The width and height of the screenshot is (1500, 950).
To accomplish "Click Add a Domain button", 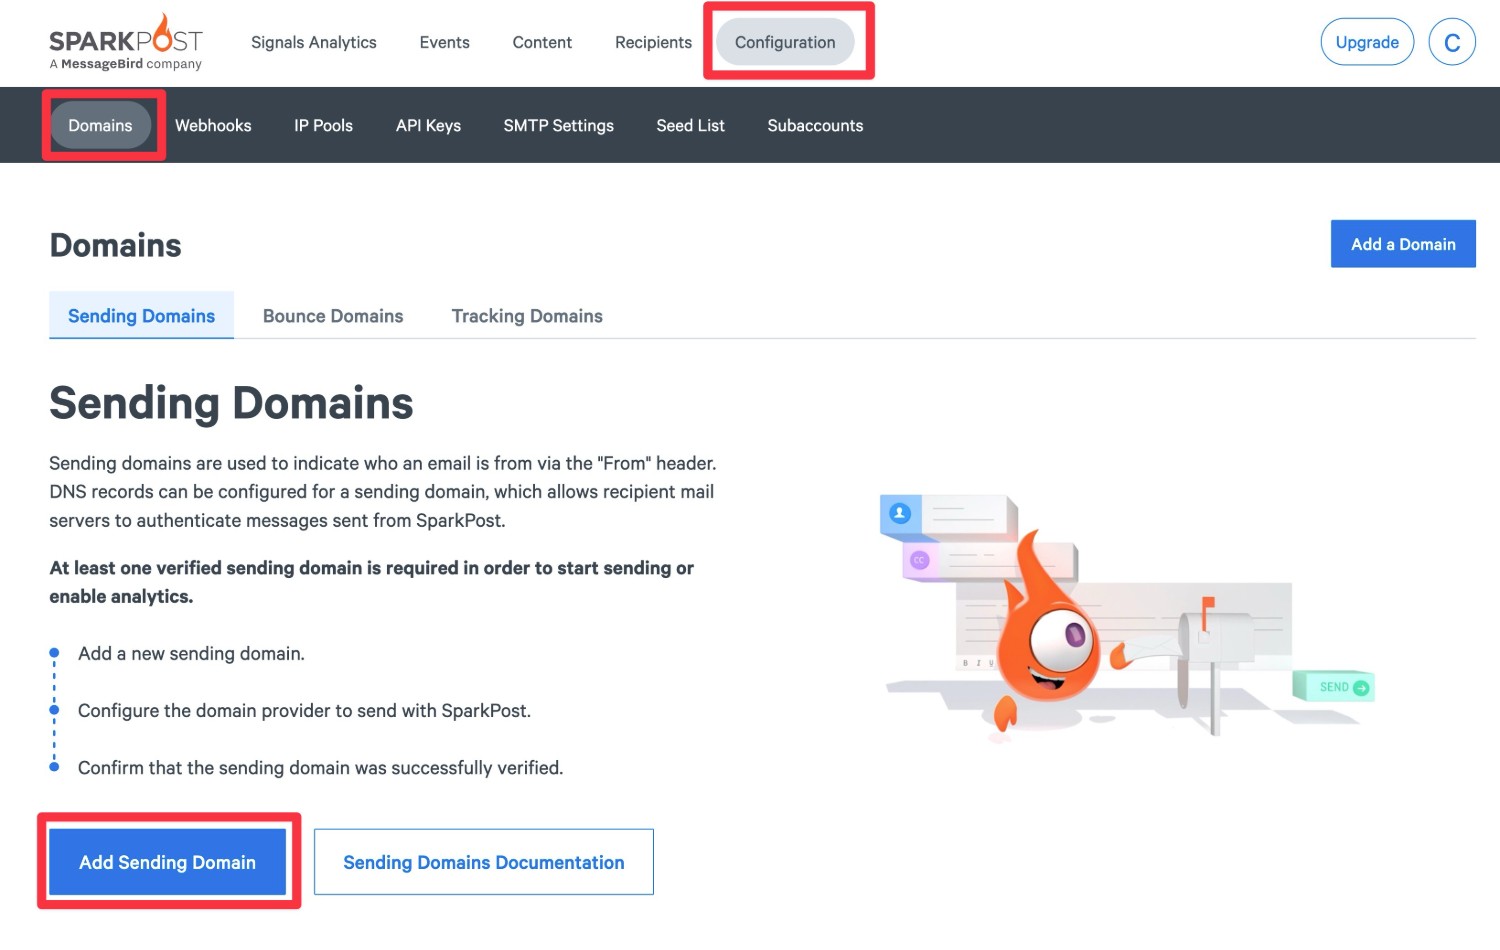I will click(1403, 244).
